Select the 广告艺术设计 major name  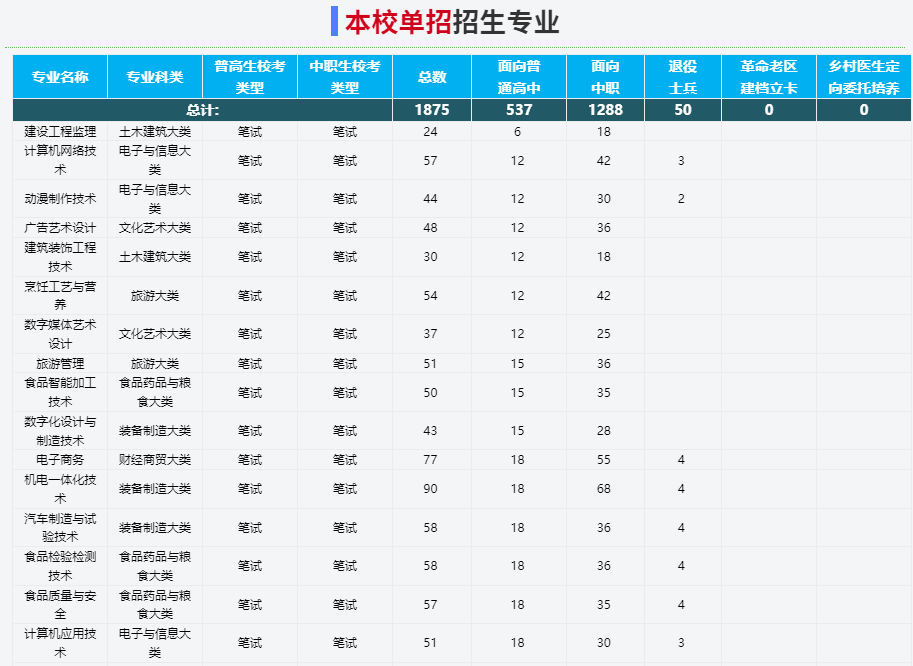[60, 228]
